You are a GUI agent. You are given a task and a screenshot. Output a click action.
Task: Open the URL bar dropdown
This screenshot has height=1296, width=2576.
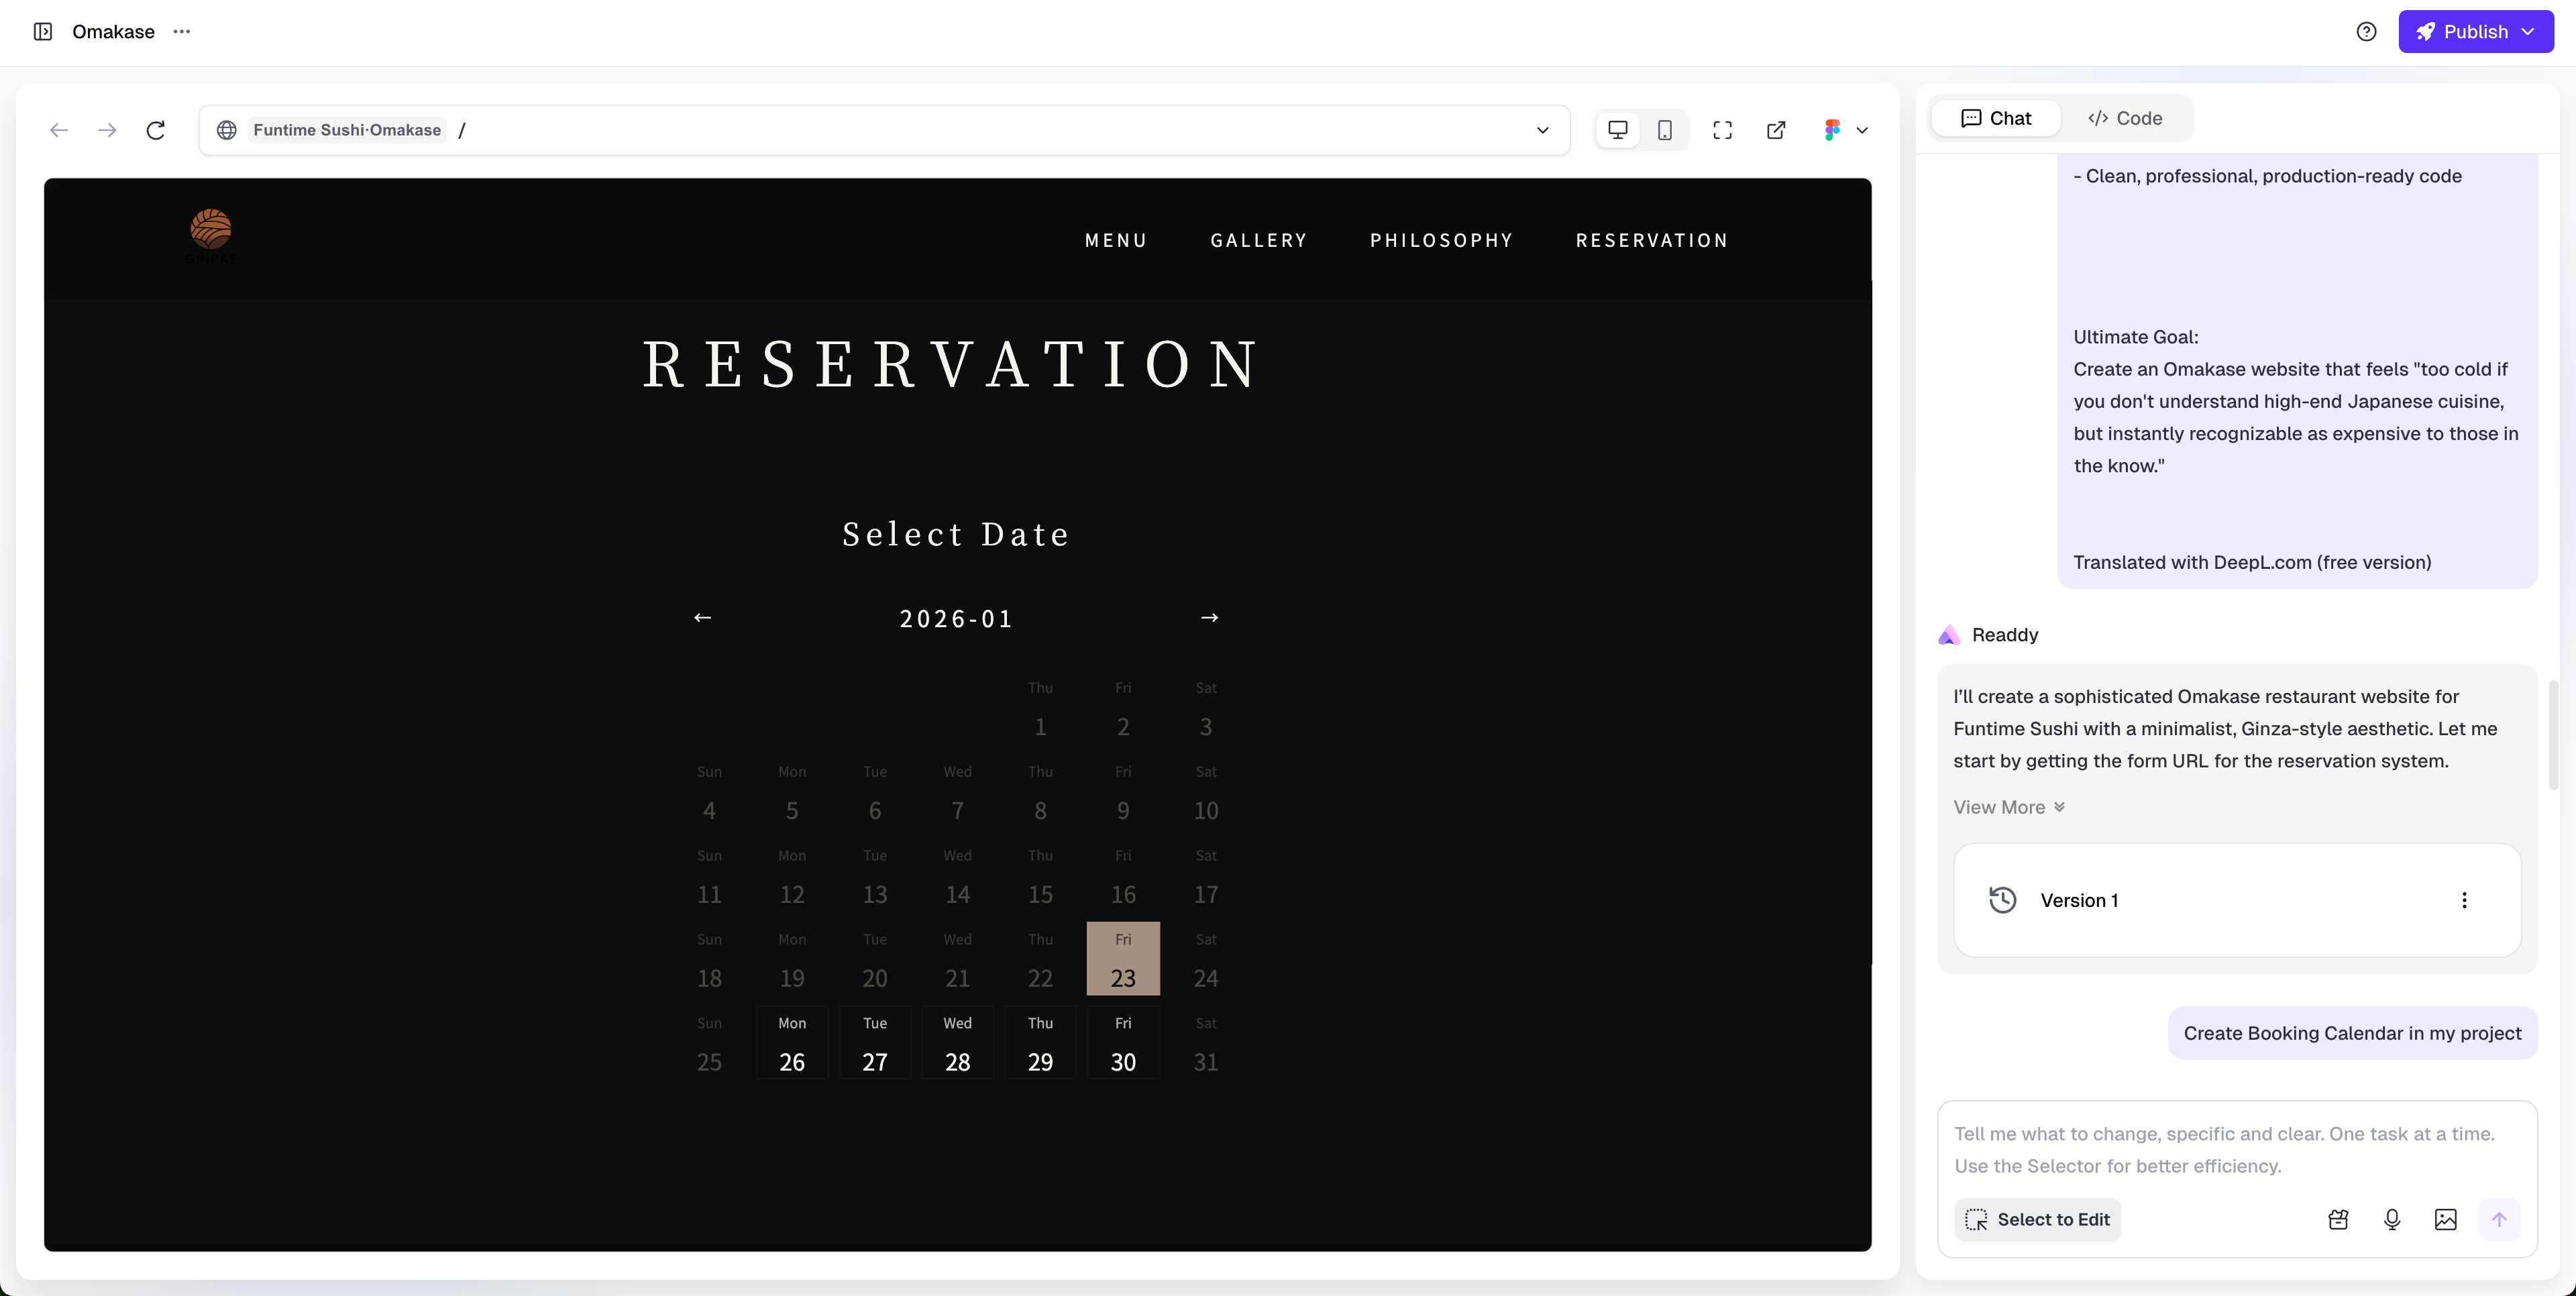1542,130
